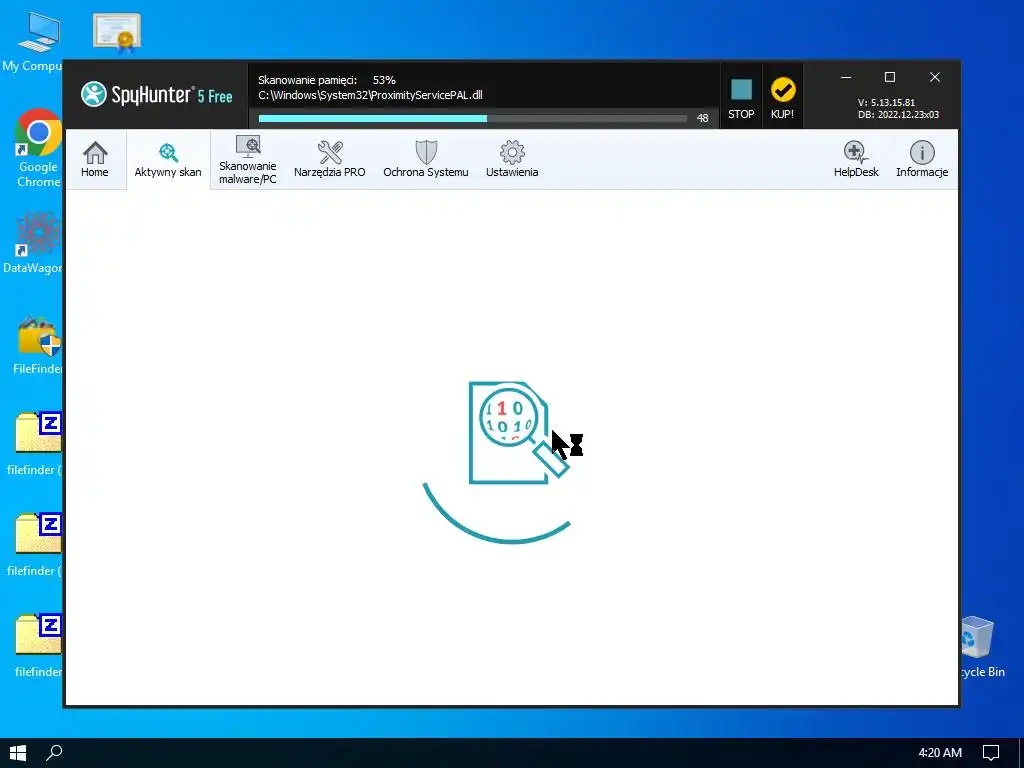Close the SpyHunter window
The image size is (1024, 768).
tap(935, 77)
